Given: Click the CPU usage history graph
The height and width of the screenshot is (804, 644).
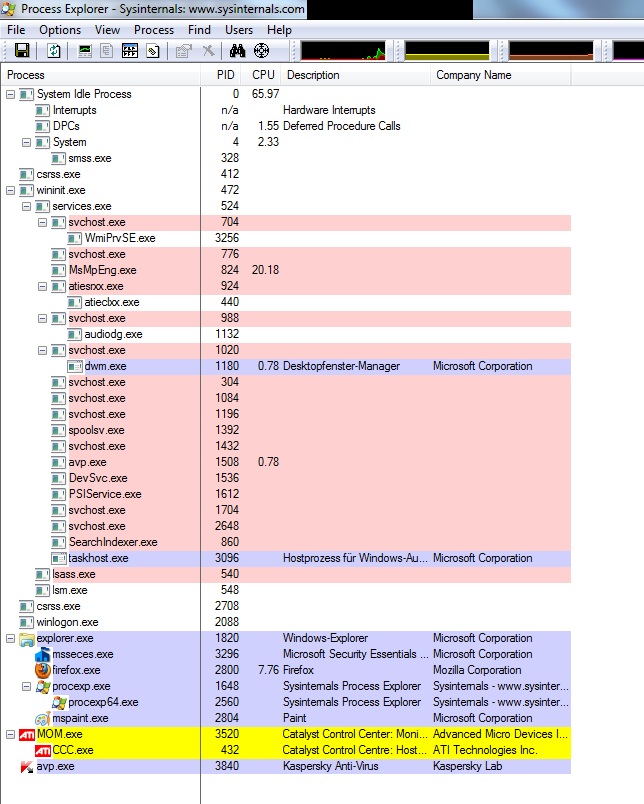Looking at the screenshot, I should point(343,51).
